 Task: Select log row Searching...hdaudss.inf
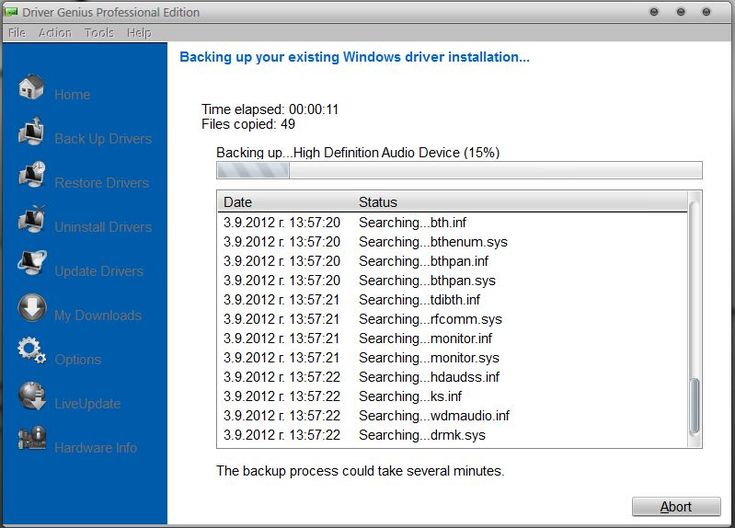(452, 377)
